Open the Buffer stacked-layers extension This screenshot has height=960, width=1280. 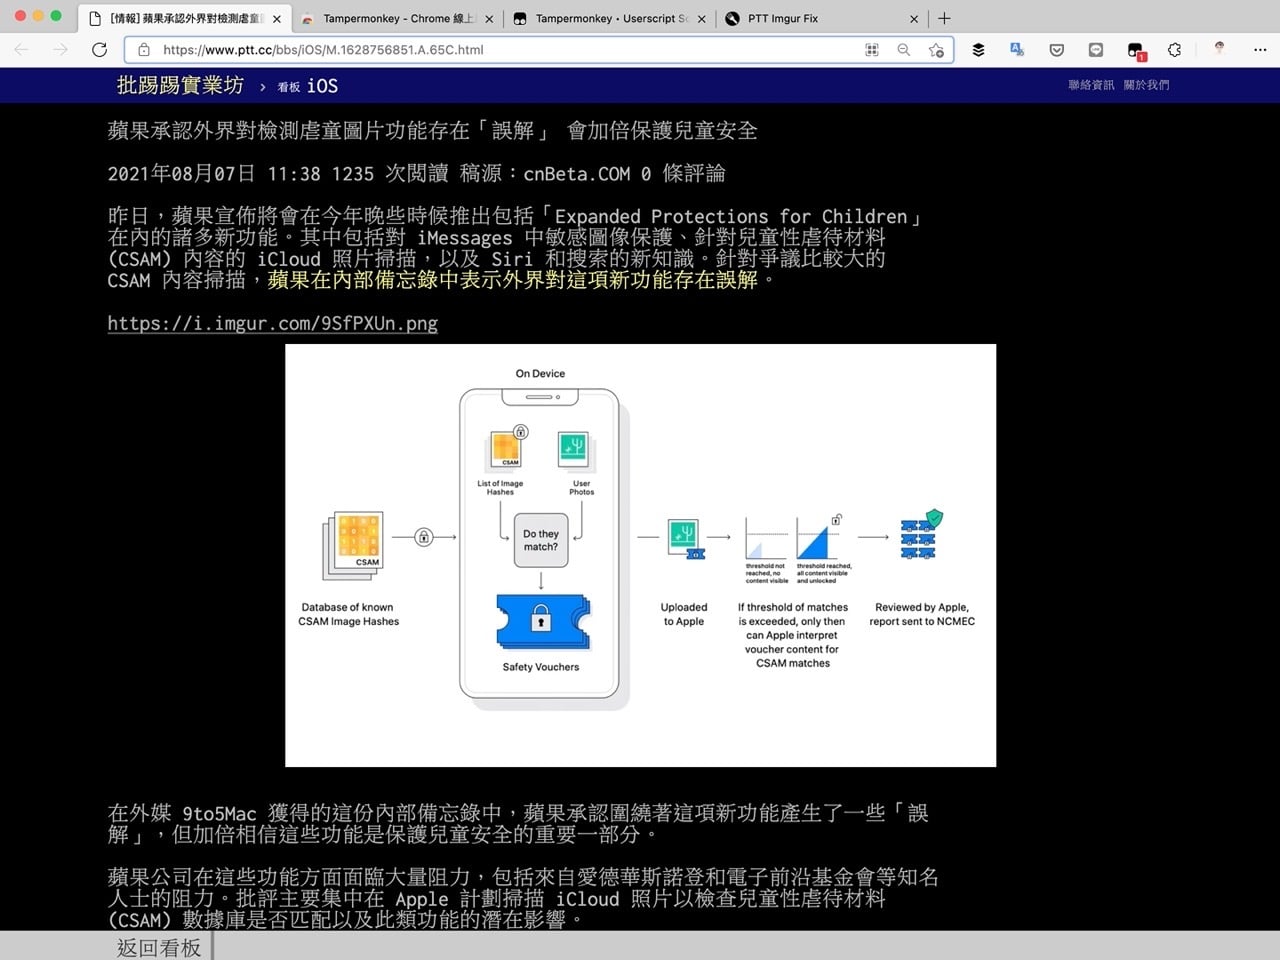coord(978,49)
